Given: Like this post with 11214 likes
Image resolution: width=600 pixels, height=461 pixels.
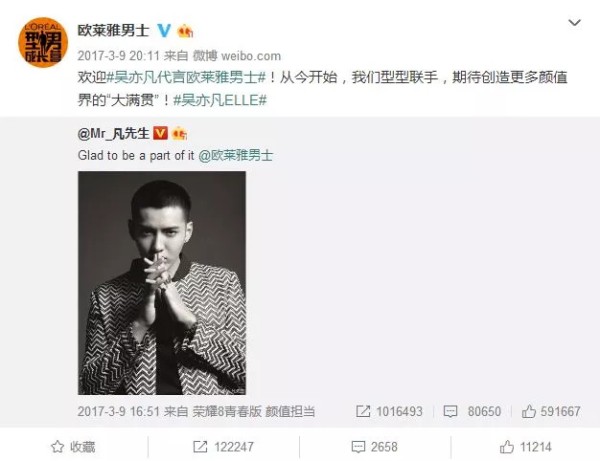Looking at the screenshot, I should click(x=525, y=447).
